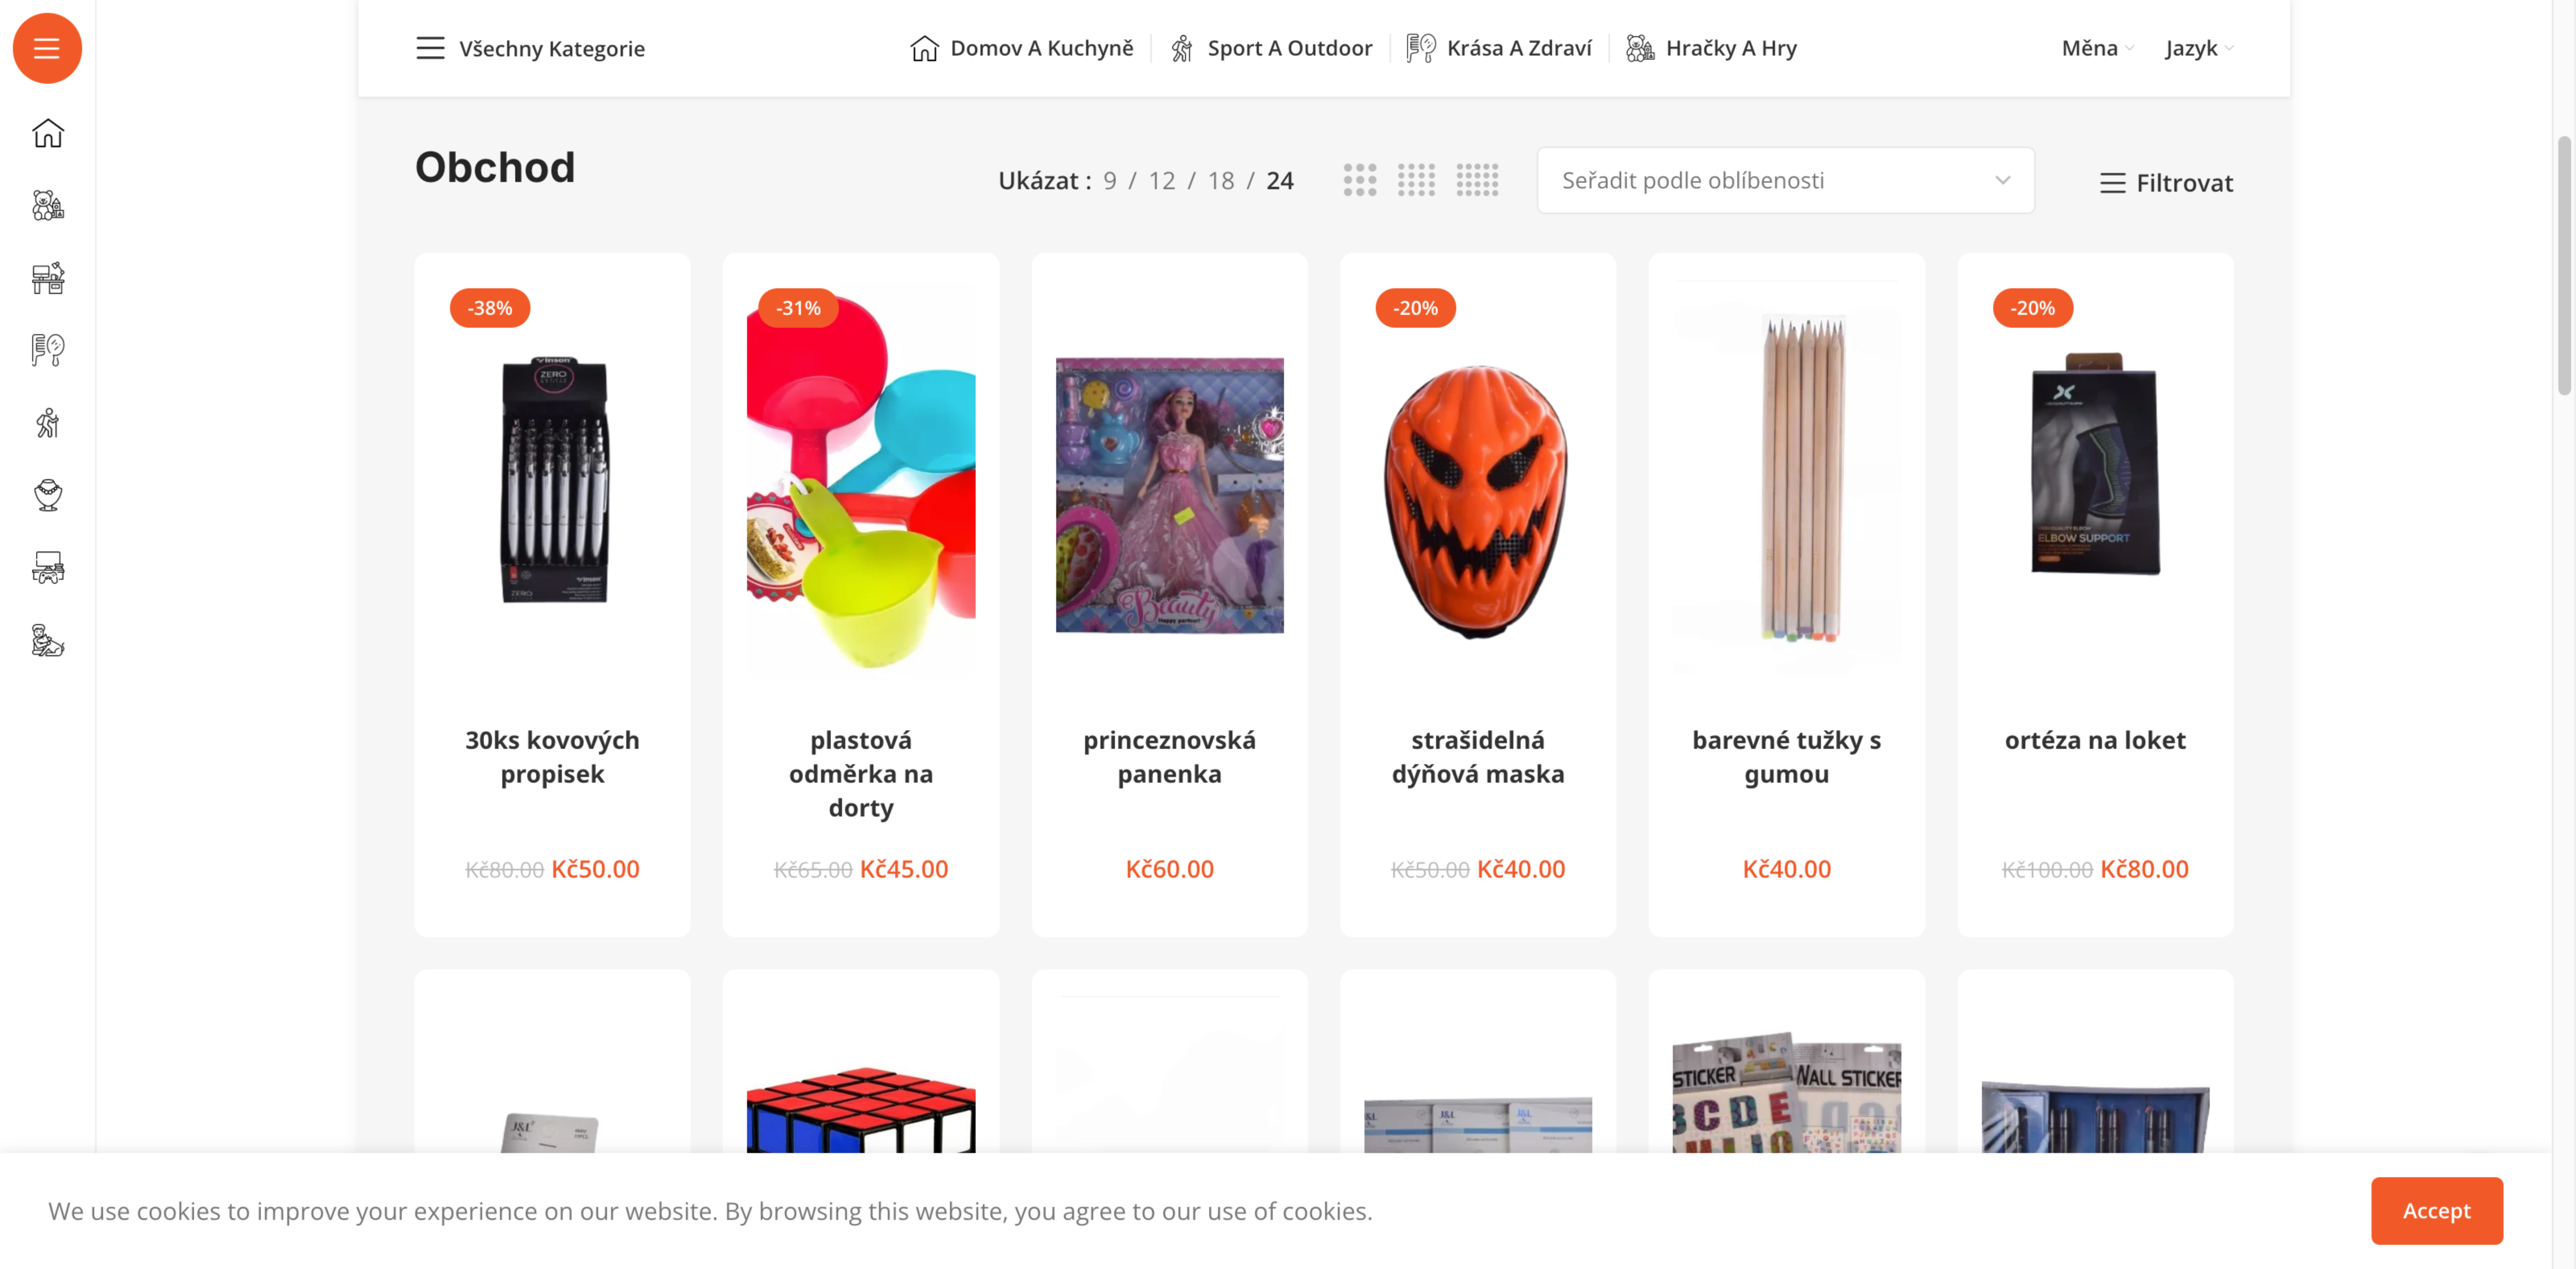Image resolution: width=2576 pixels, height=1269 pixels.
Task: Click the home icon in sidebar
Action: 47,133
